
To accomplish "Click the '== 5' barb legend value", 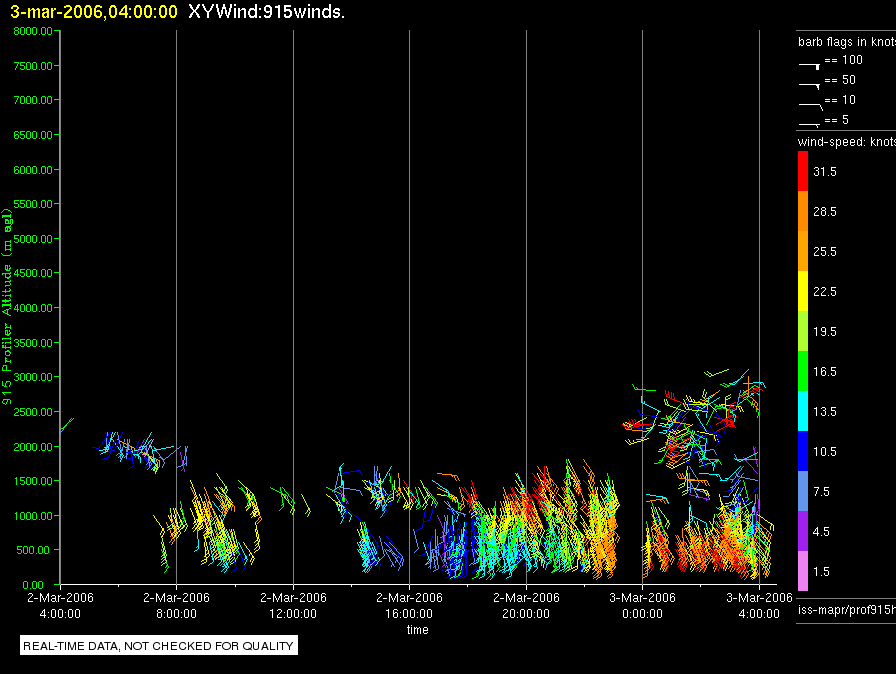I will [x=837, y=120].
